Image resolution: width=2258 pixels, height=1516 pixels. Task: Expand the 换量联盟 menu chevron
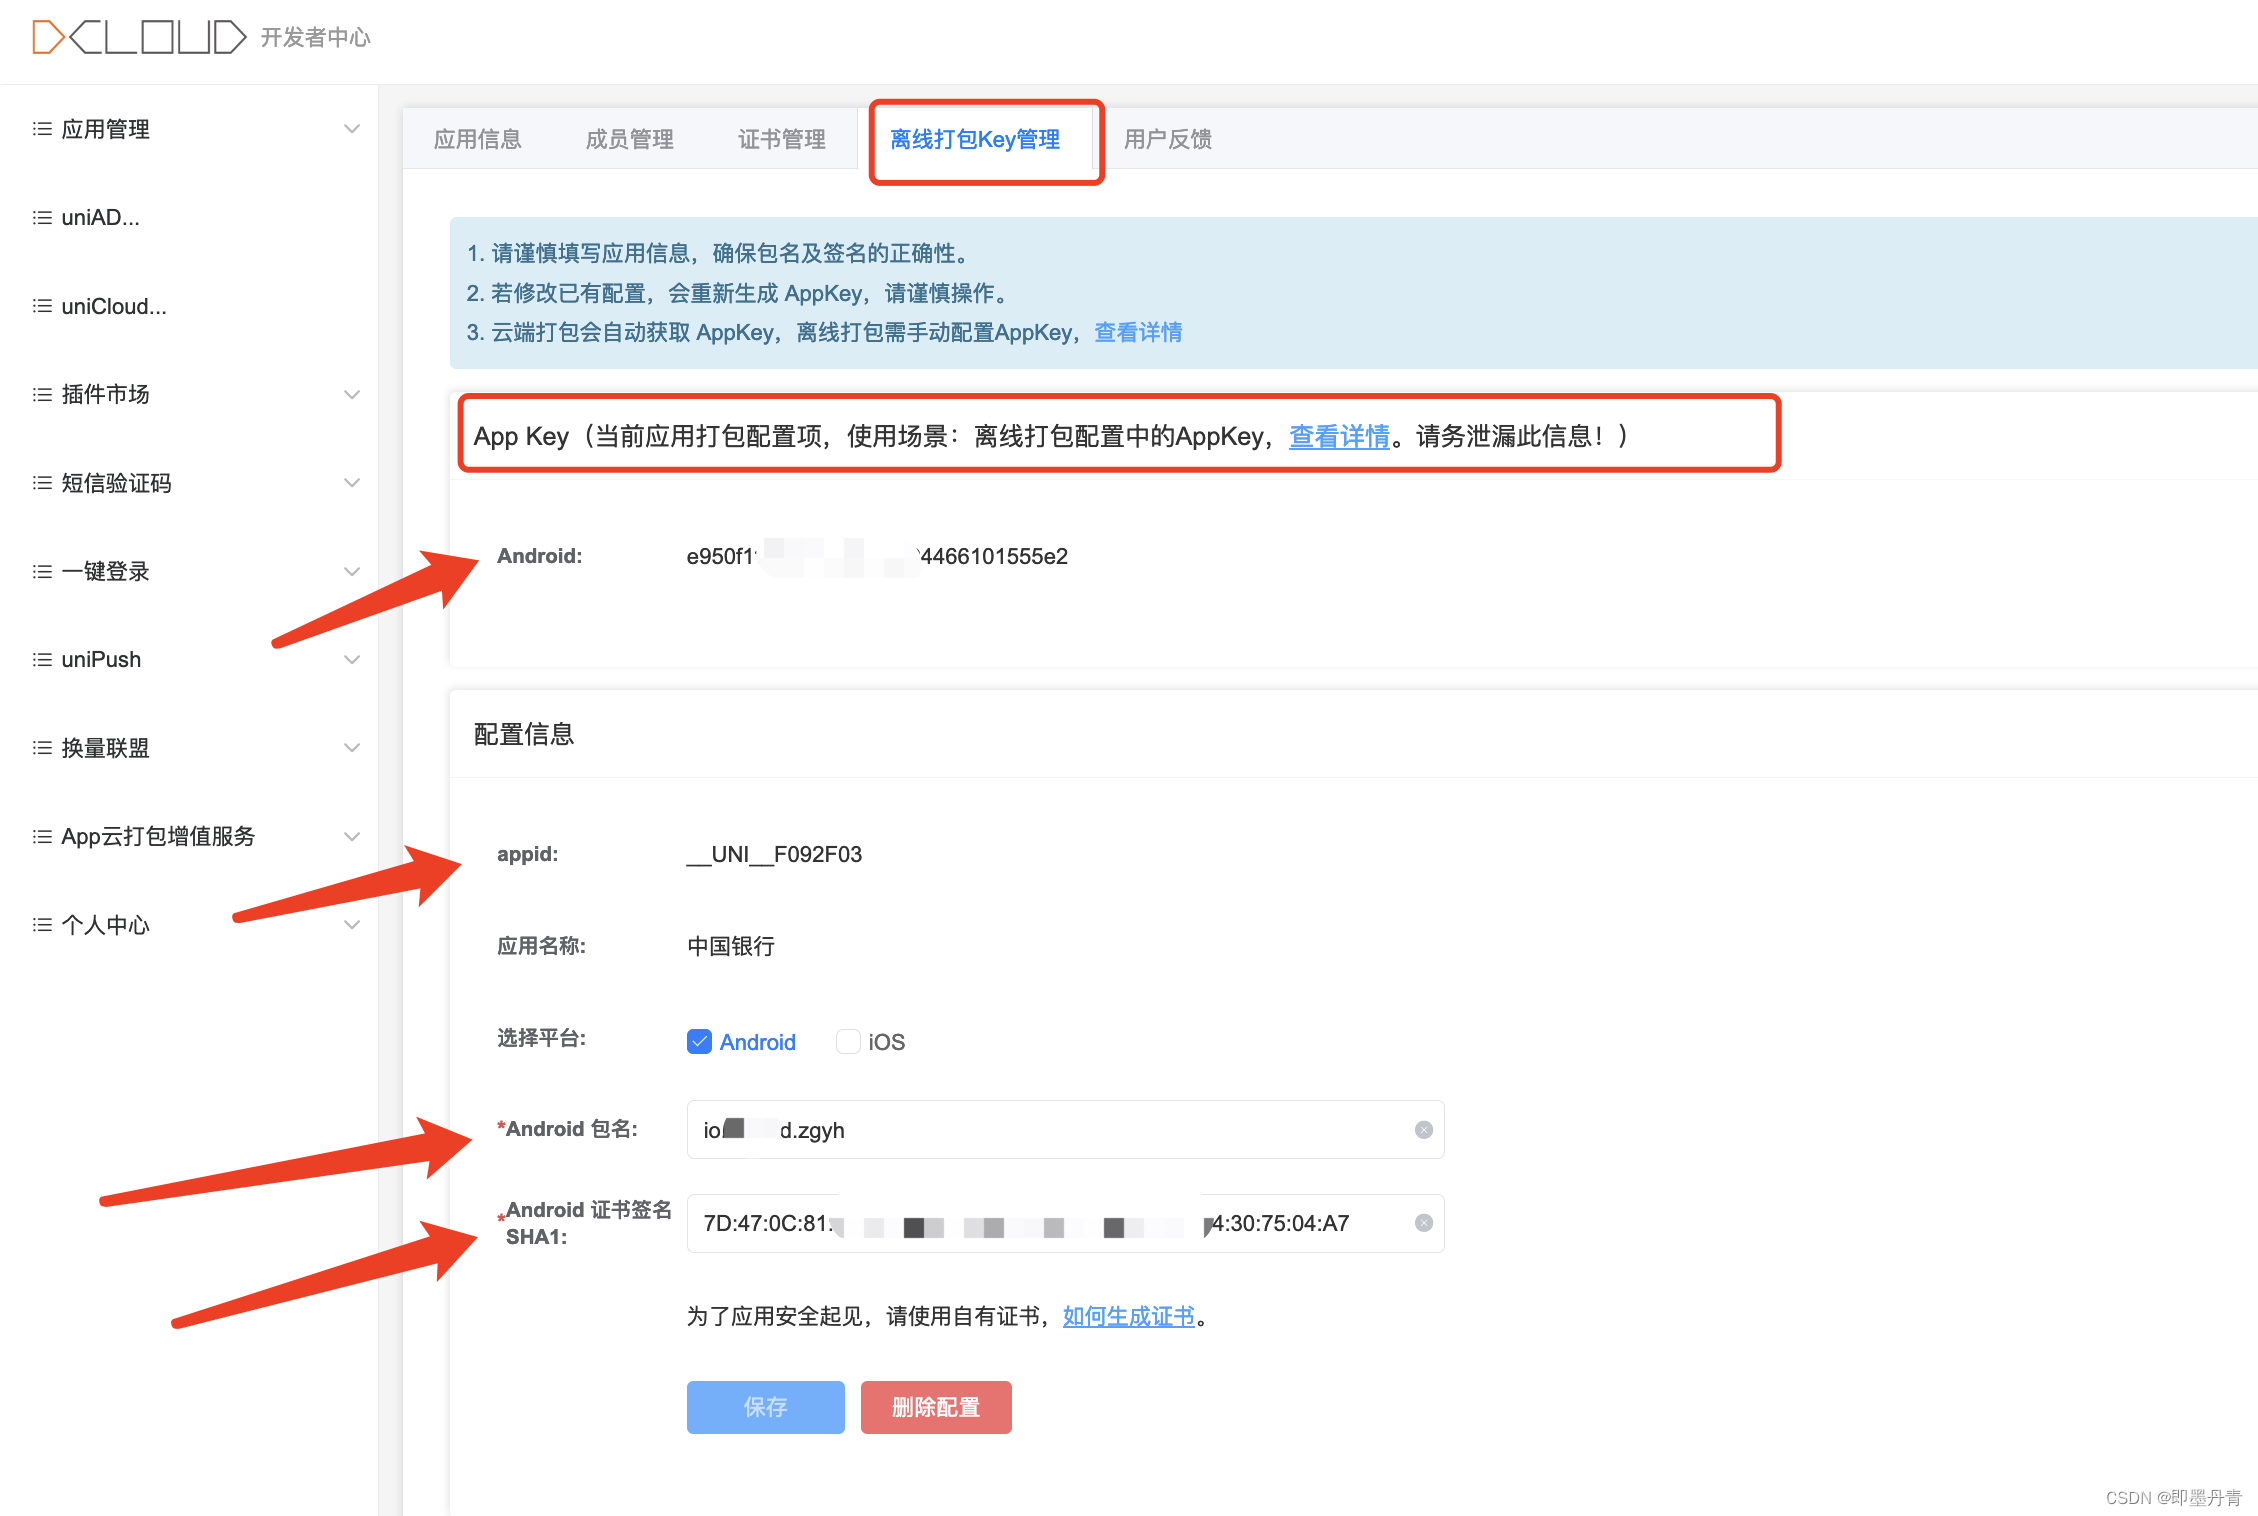coord(352,748)
